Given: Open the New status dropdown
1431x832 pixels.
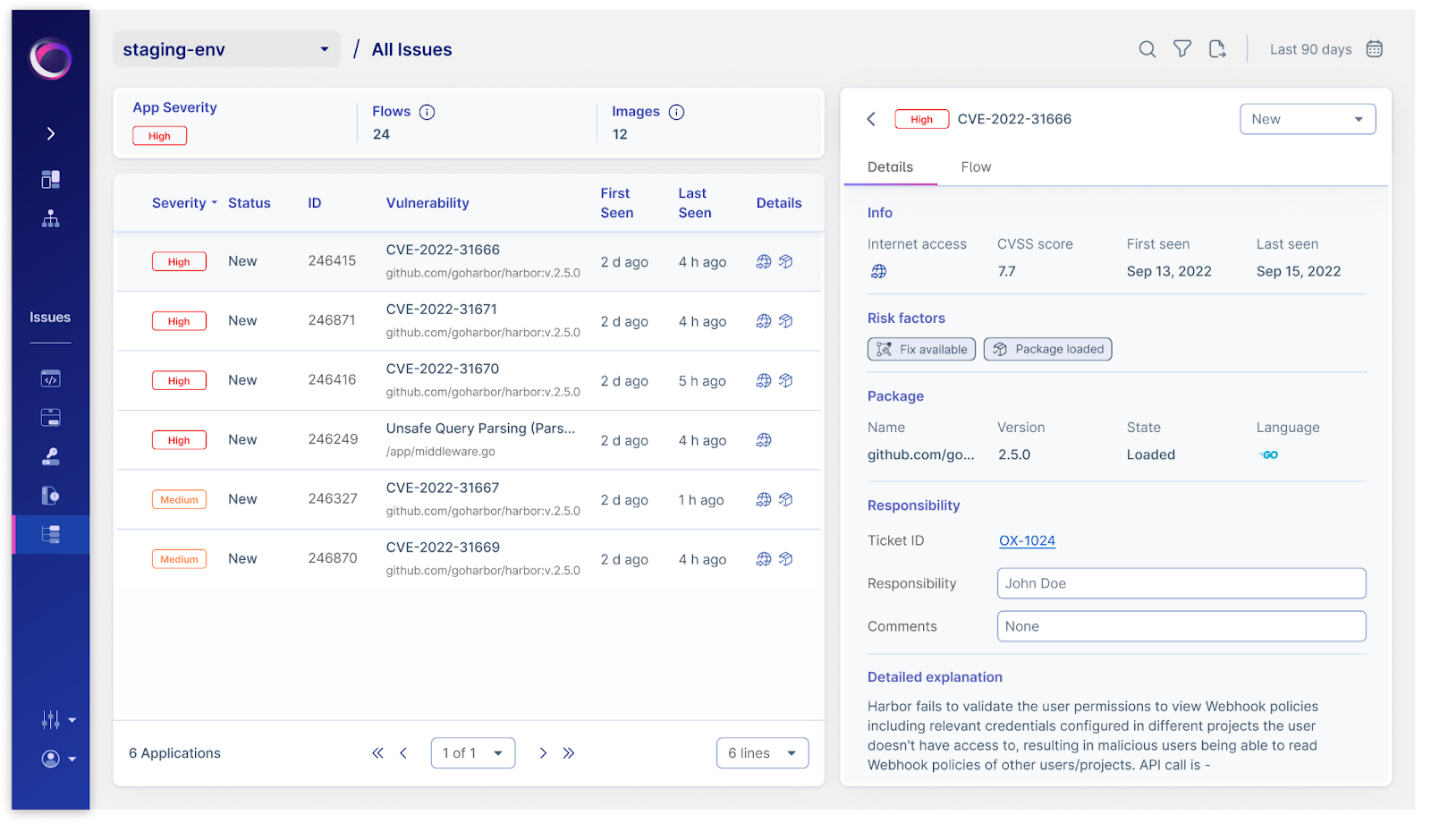Looking at the screenshot, I should [1307, 119].
